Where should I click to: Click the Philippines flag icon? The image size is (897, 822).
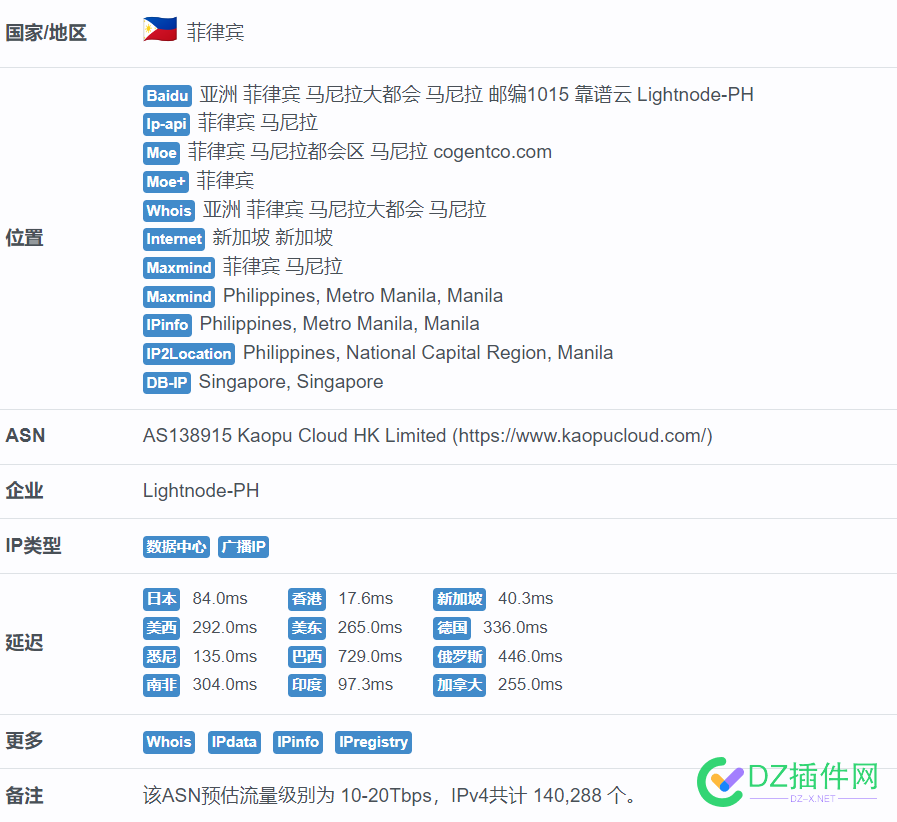click(160, 29)
